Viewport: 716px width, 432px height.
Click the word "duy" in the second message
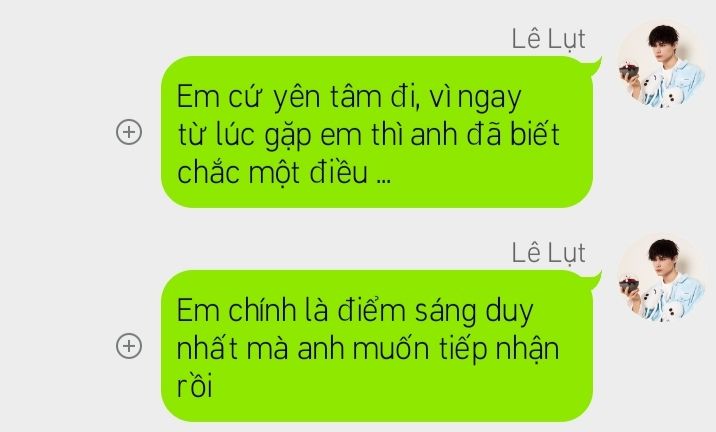tap(509, 312)
